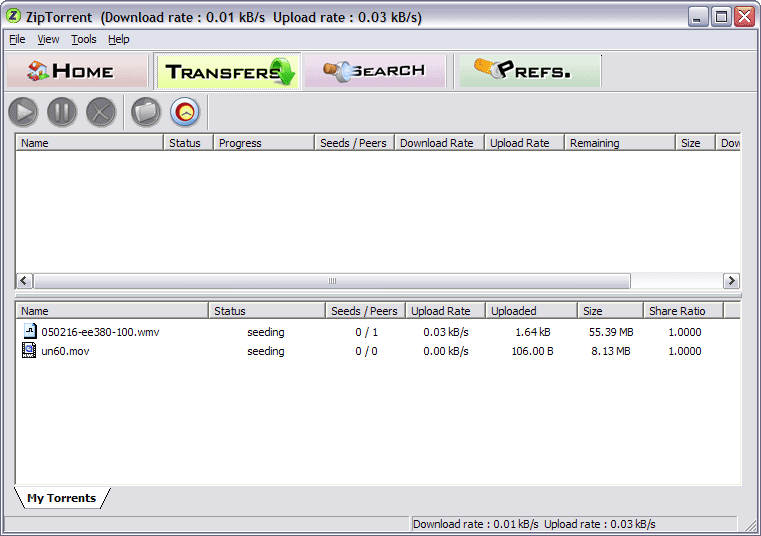Click the 0.00 kB/s upload rate cell
Screen dimensions: 761x536
point(446,351)
